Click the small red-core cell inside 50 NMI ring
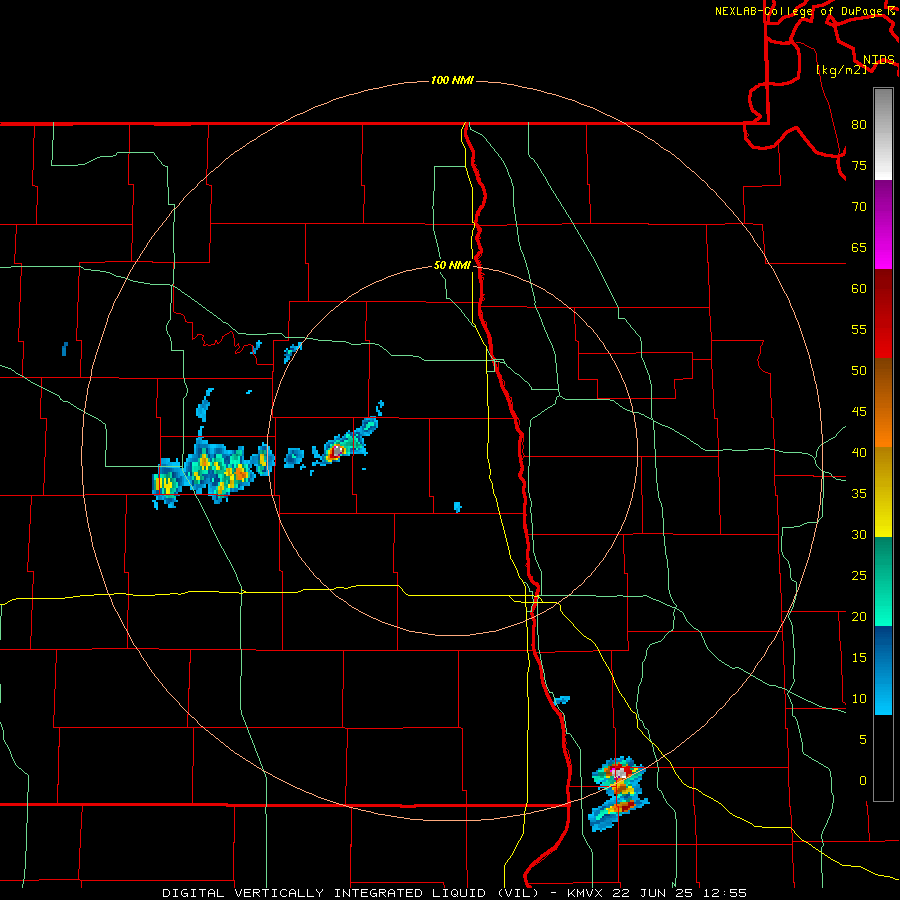This screenshot has width=900, height=900. (x=335, y=452)
